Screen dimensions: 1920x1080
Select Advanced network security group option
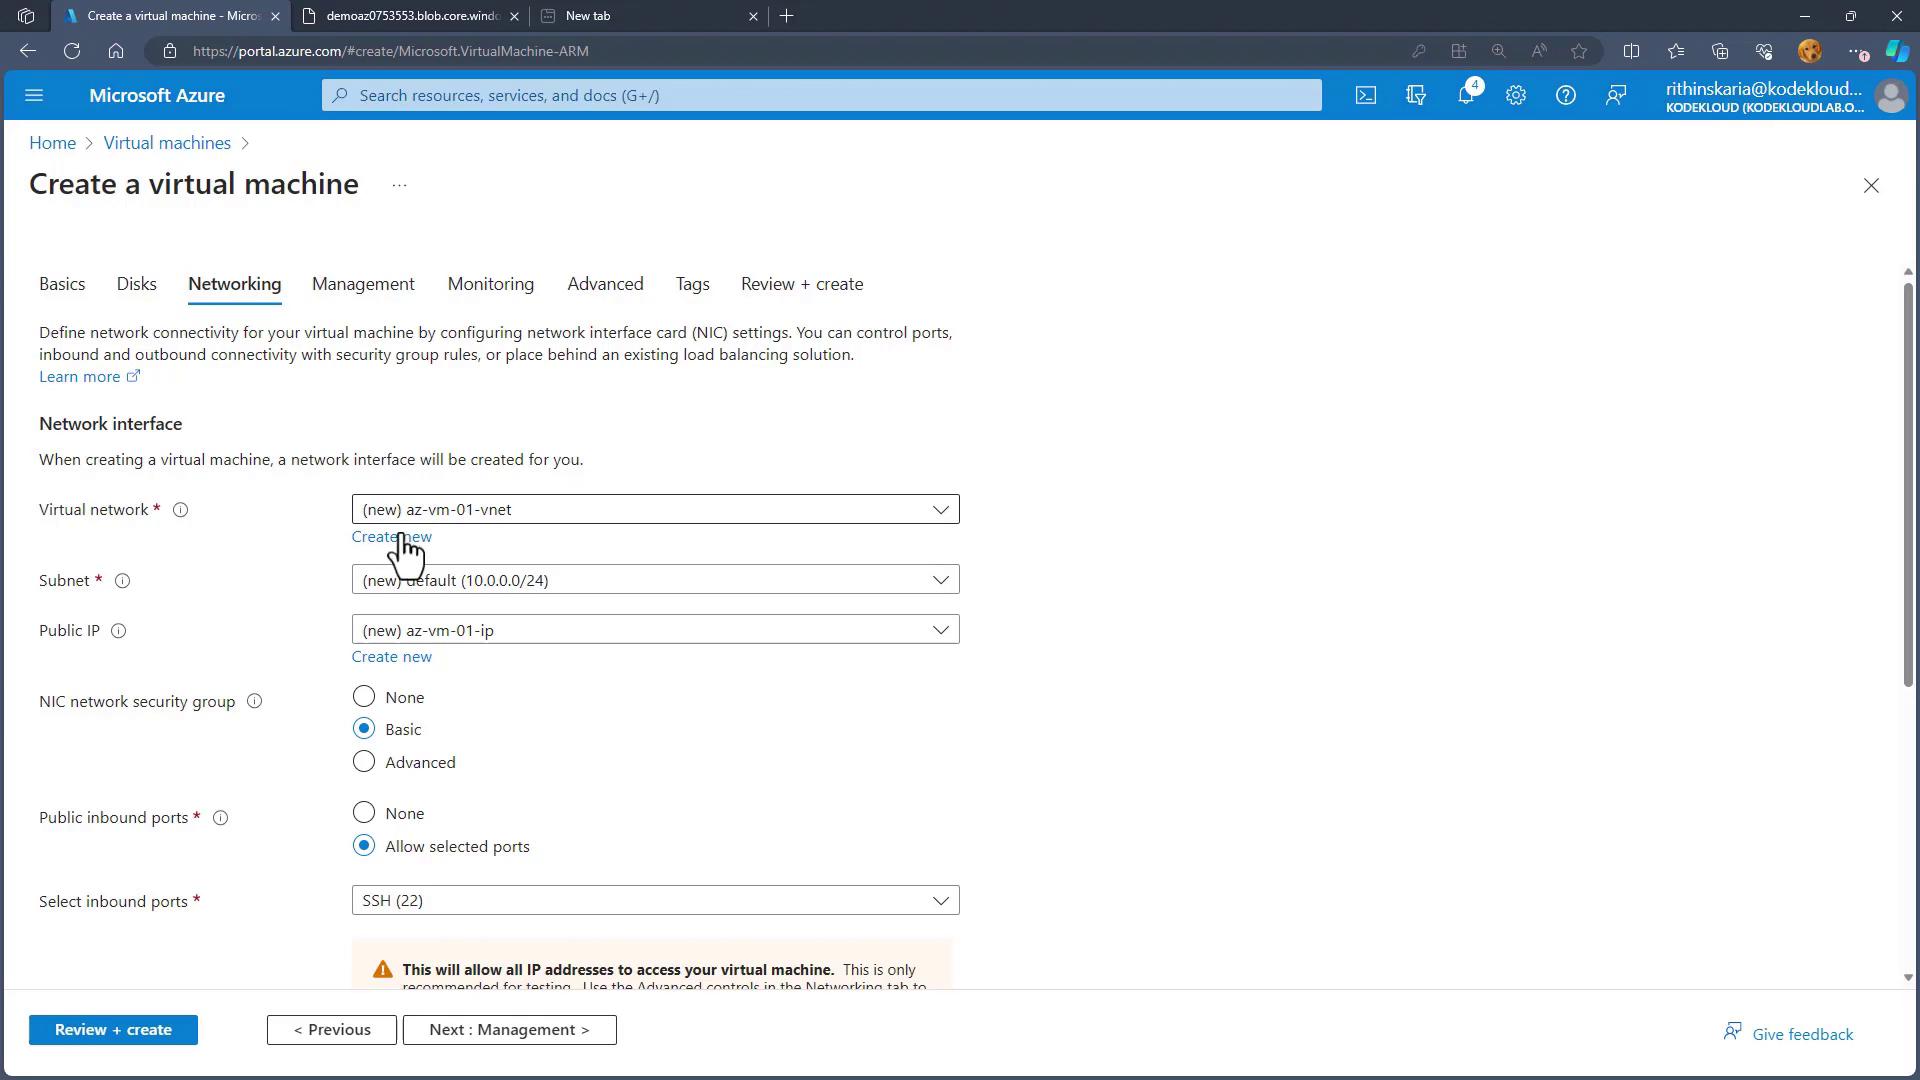[364, 762]
